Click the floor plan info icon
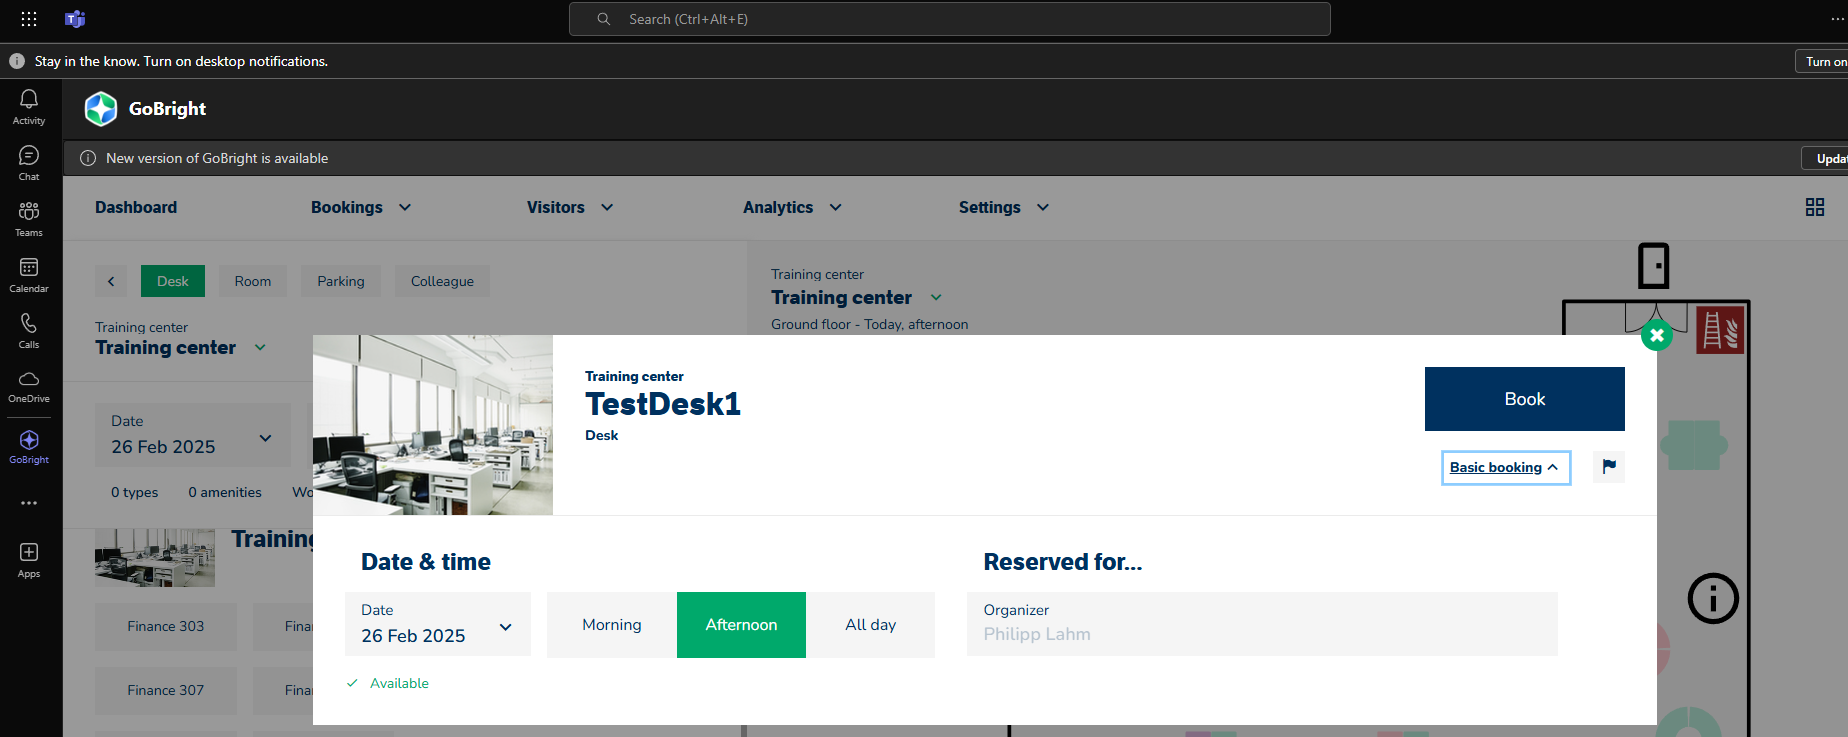 (x=1712, y=599)
